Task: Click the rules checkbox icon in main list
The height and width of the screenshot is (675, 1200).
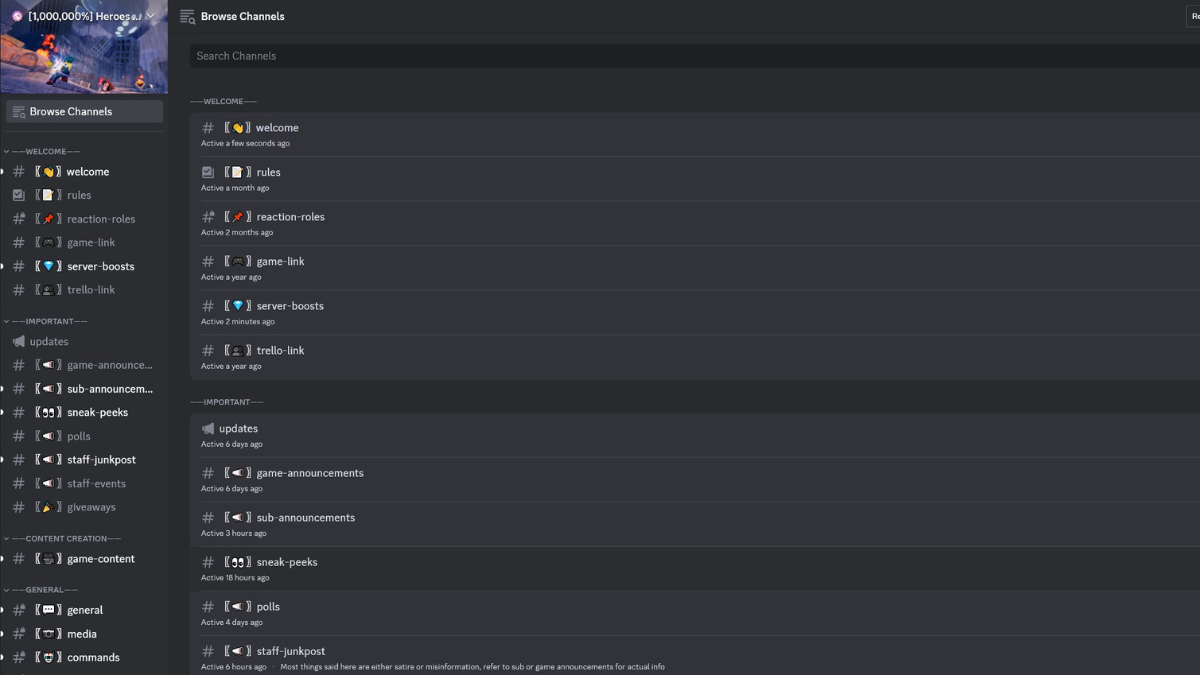Action: (208, 172)
